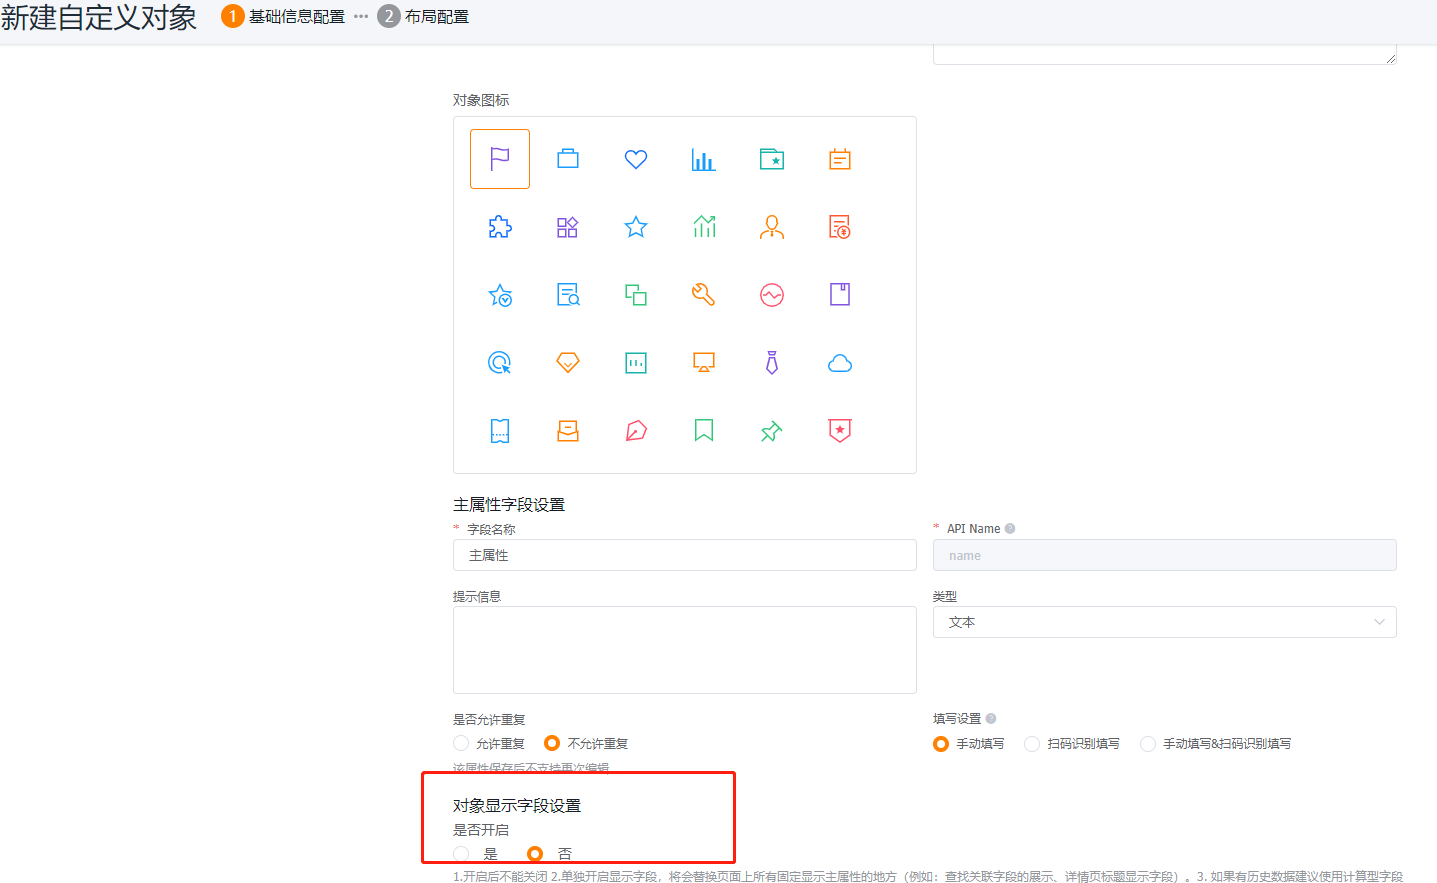Select the green rising trend chart icon
Image resolution: width=1437 pixels, height=883 pixels.
[x=704, y=227]
